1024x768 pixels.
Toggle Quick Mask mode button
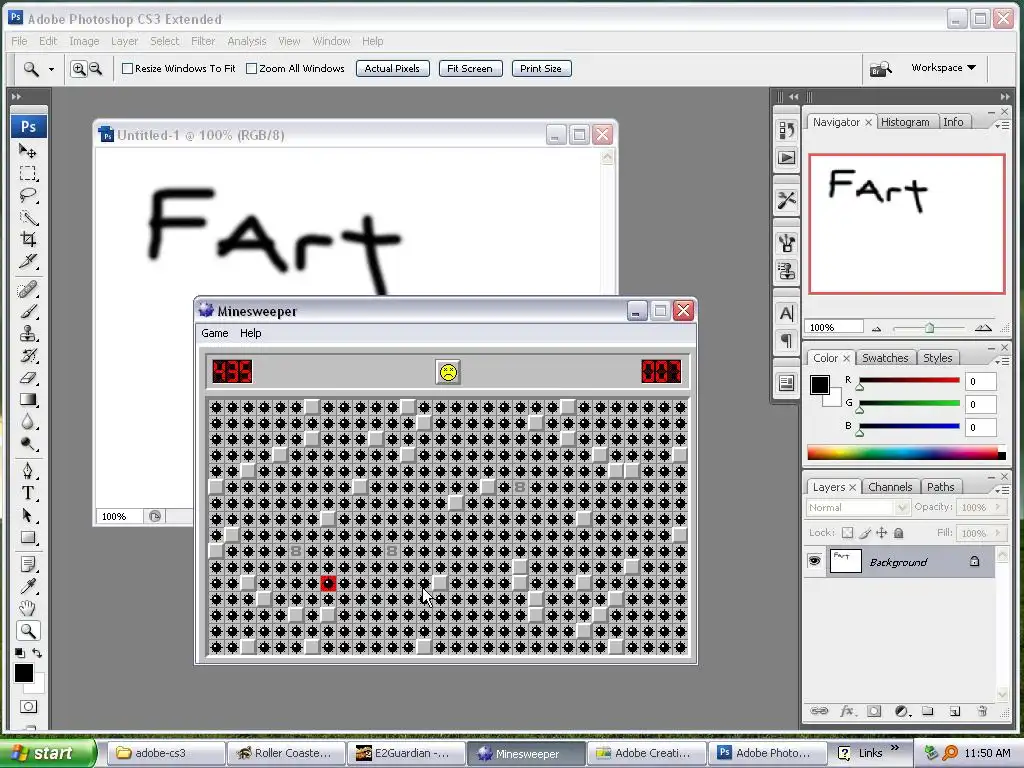pos(28,707)
